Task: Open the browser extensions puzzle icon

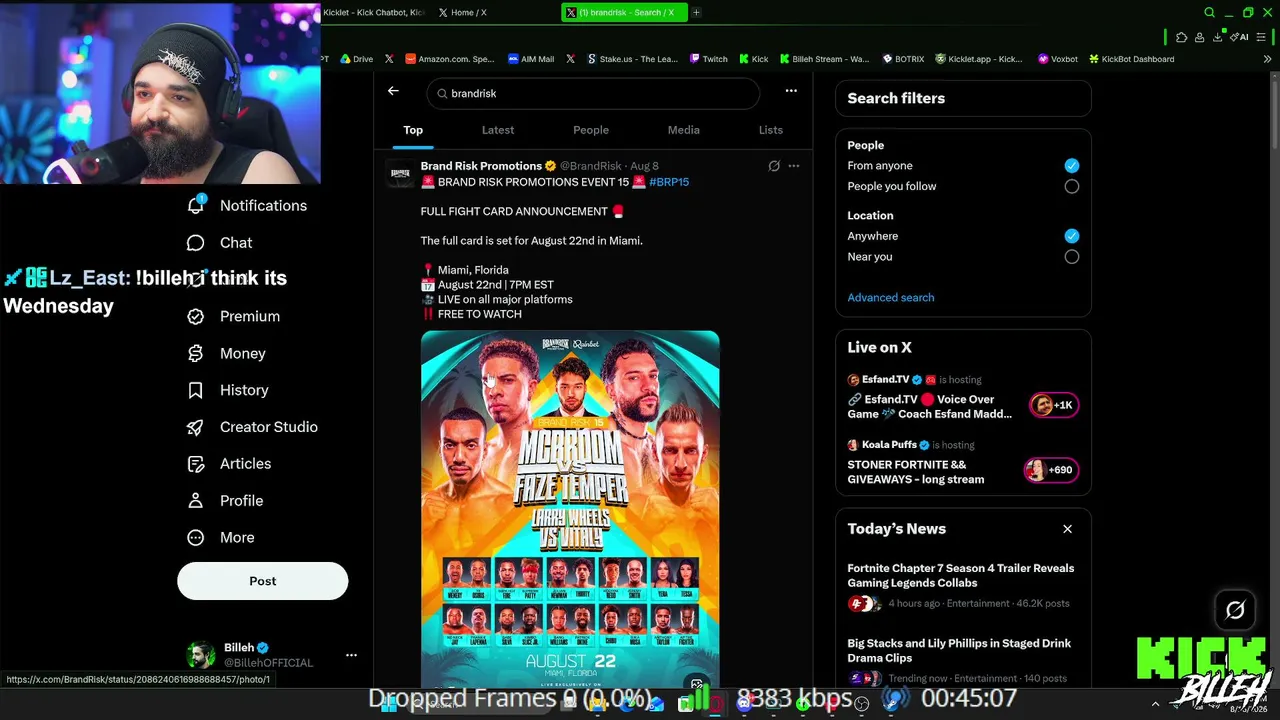Action: point(1181,37)
